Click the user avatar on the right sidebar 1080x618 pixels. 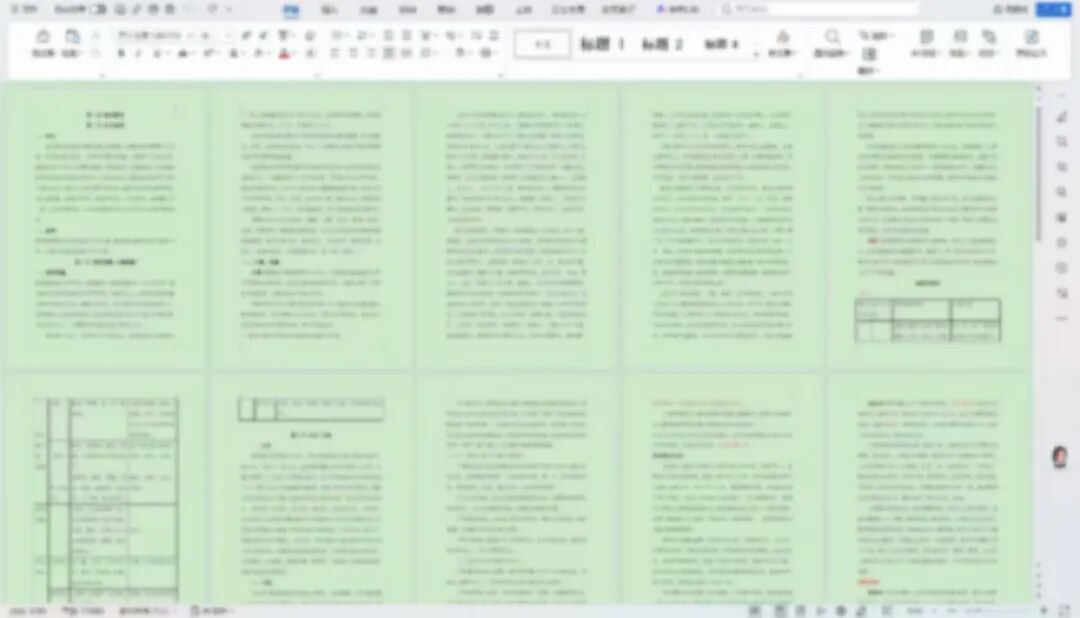tap(1060, 457)
